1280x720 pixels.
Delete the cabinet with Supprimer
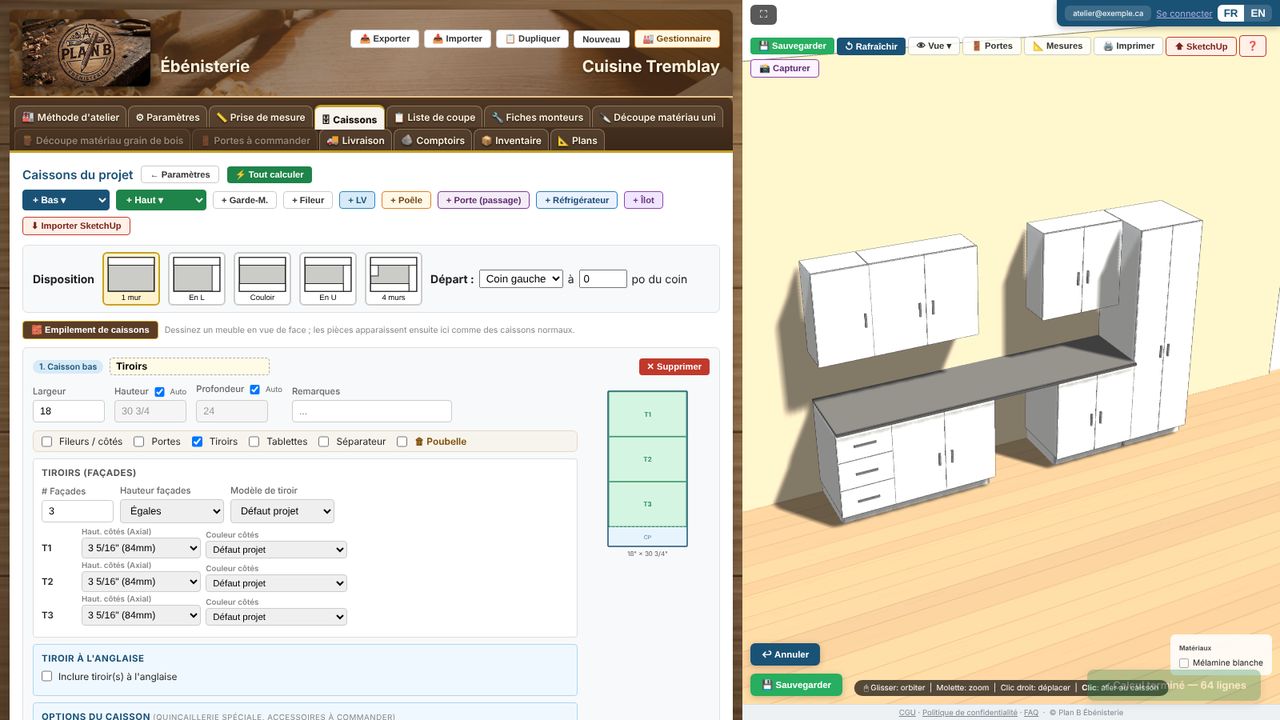point(674,367)
